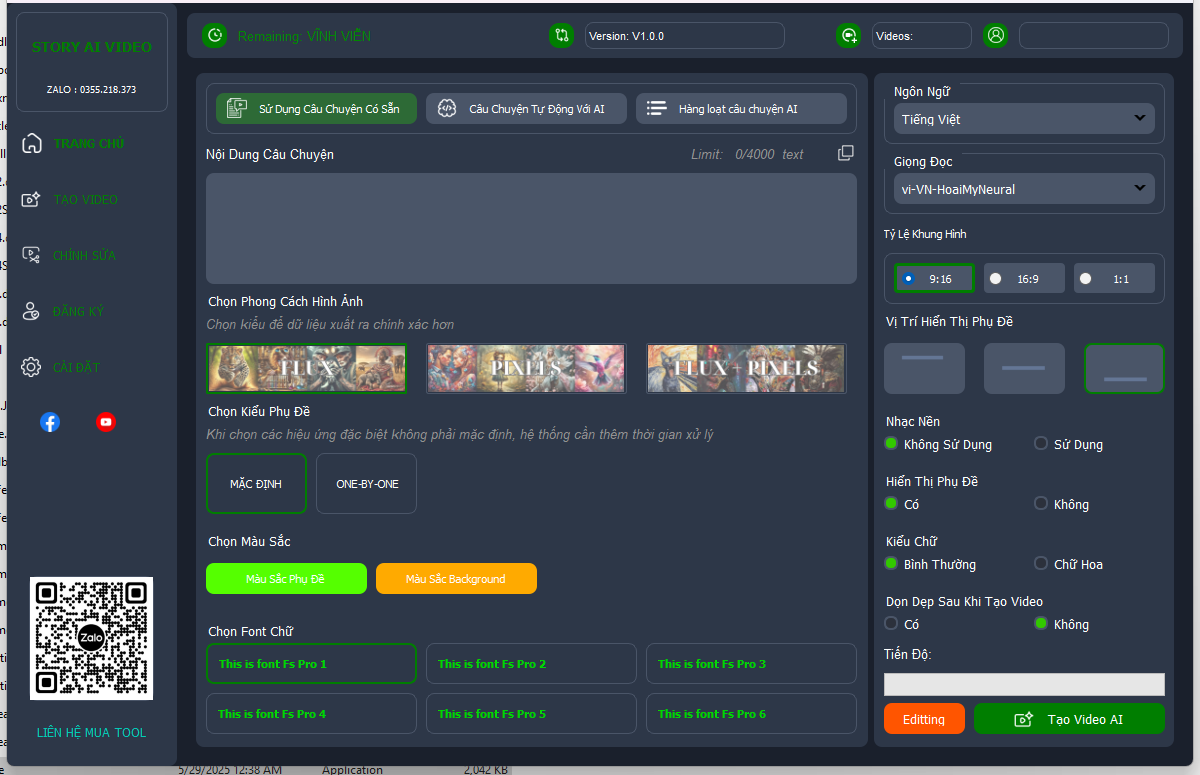Select font Fs Pro 5
Viewport: 1200px width, 775px height.
pos(531,714)
